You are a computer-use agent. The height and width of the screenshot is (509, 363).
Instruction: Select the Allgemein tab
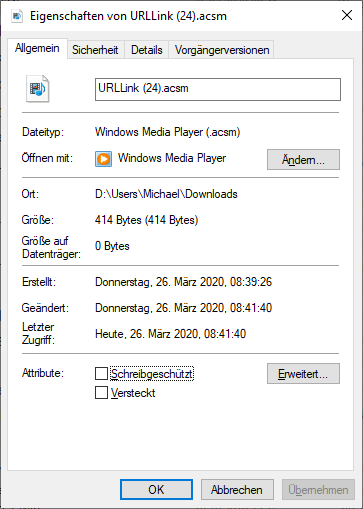click(x=37, y=48)
